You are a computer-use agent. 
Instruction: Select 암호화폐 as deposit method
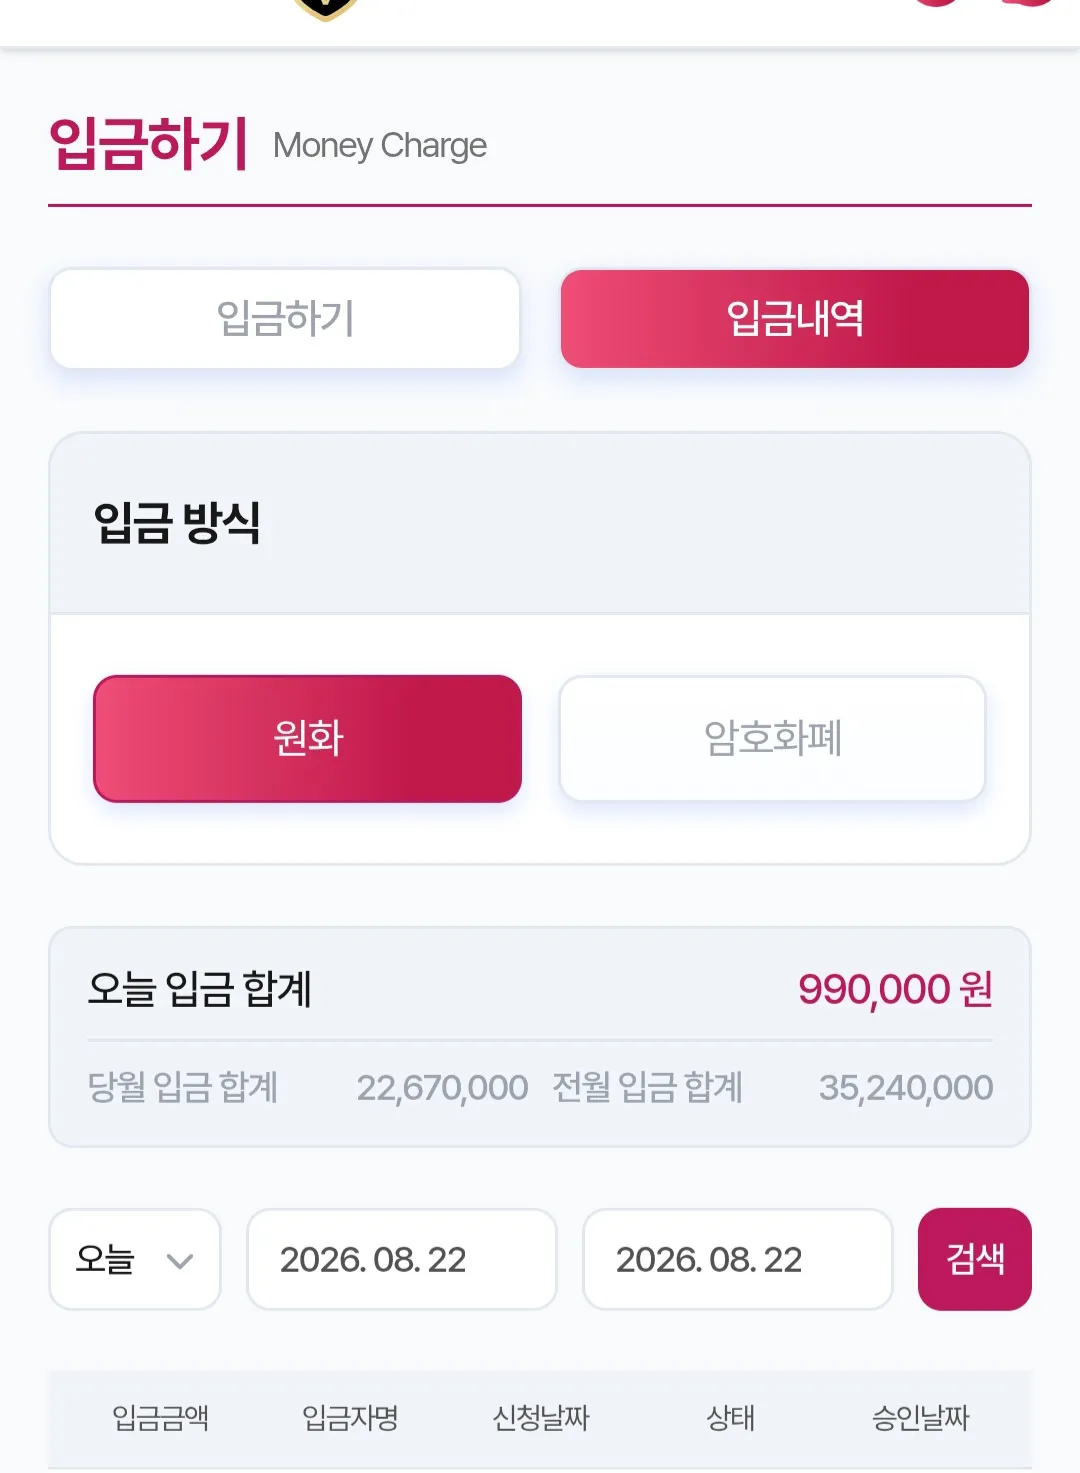[x=772, y=738]
